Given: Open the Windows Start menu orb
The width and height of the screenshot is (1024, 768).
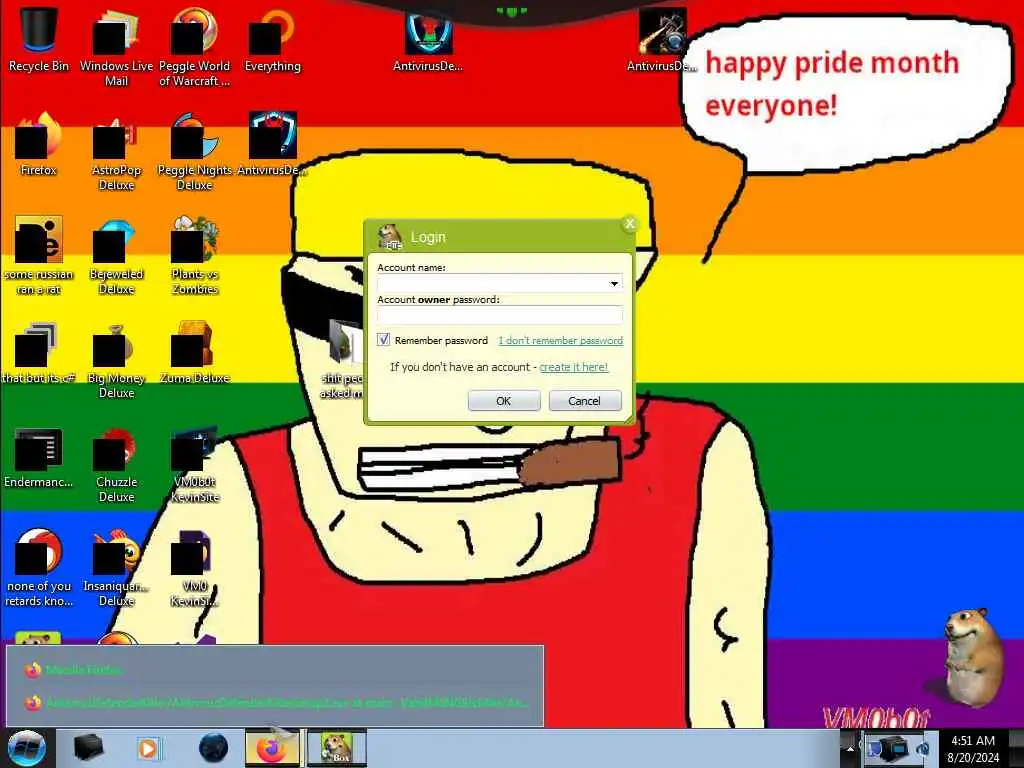Looking at the screenshot, I should 26,748.
